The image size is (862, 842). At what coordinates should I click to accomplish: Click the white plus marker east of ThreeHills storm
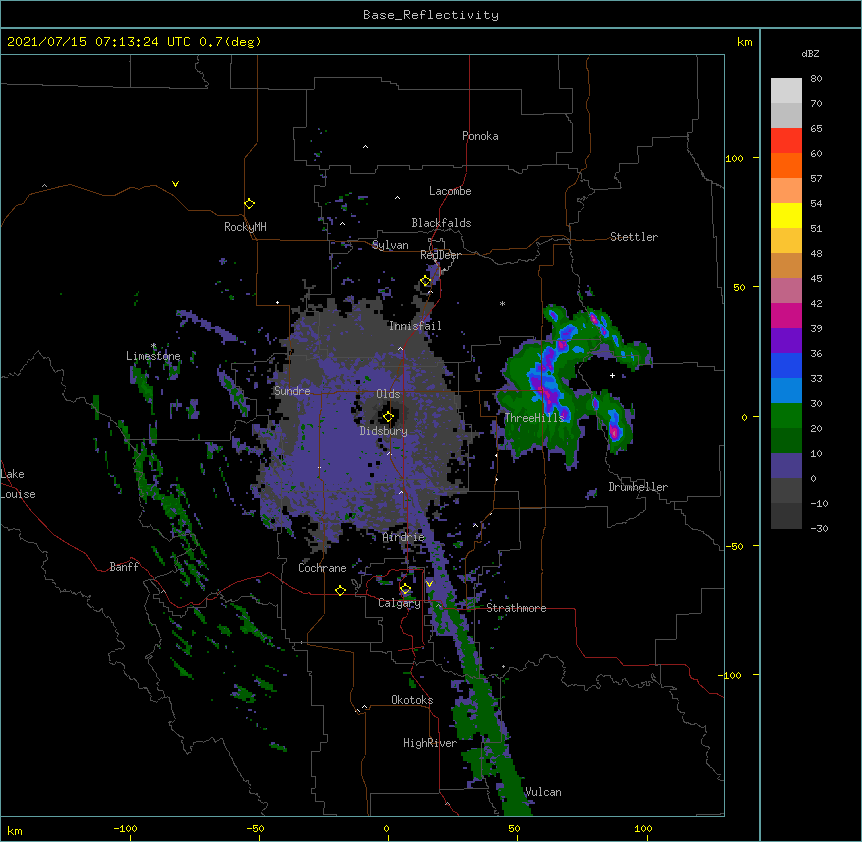pos(612,375)
